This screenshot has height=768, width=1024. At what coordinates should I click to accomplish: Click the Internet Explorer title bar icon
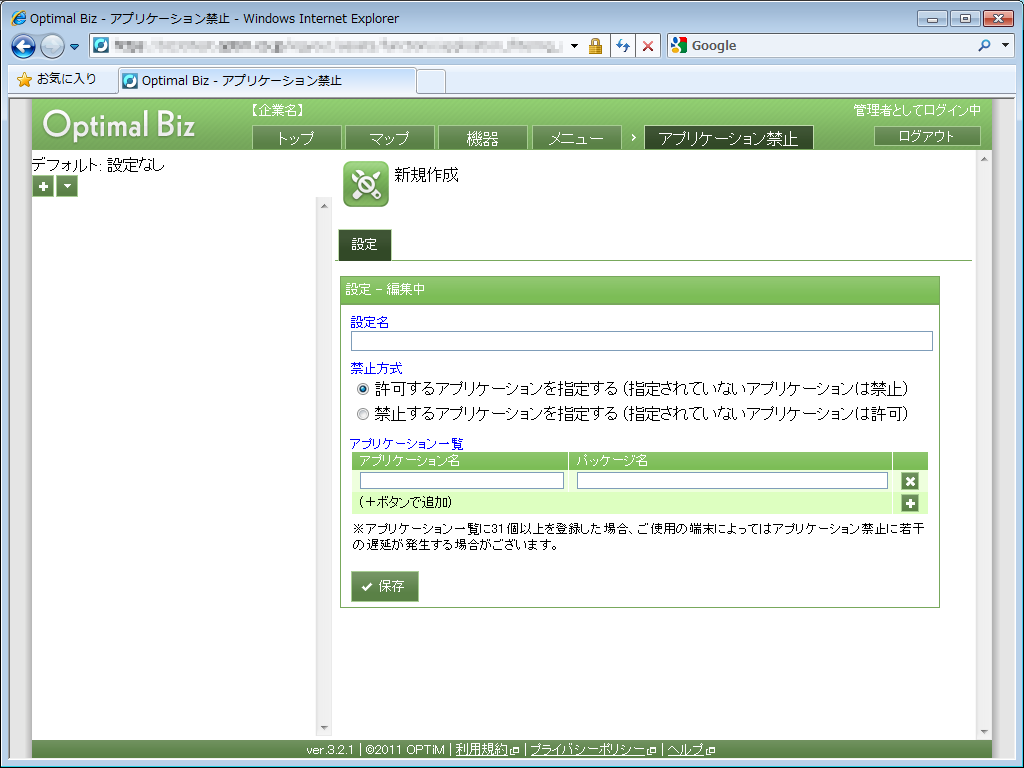click(x=18, y=18)
